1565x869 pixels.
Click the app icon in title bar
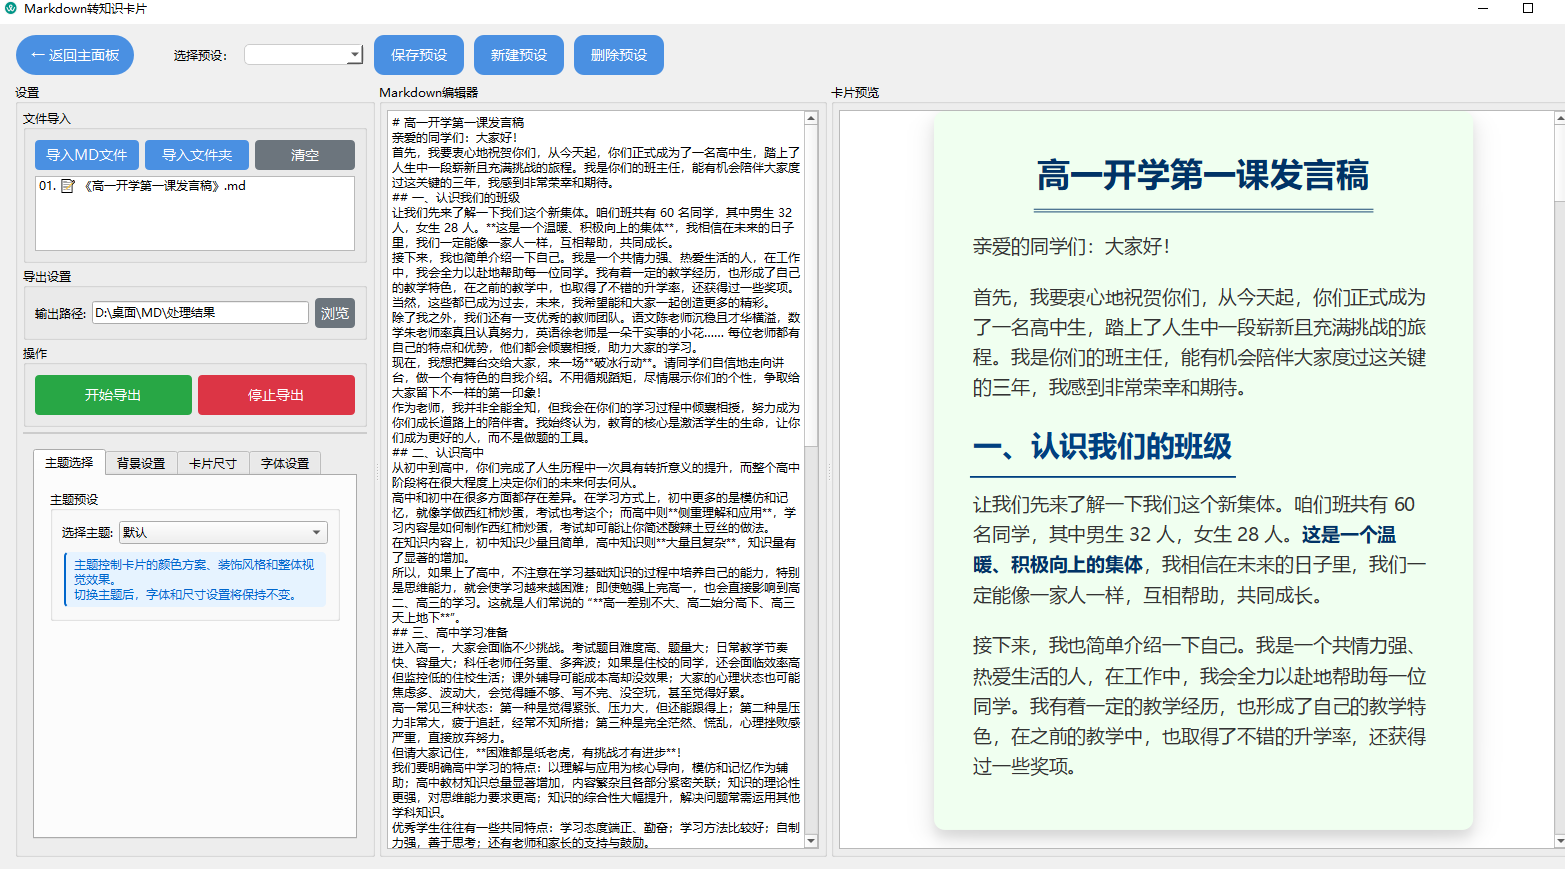[x=11, y=8]
